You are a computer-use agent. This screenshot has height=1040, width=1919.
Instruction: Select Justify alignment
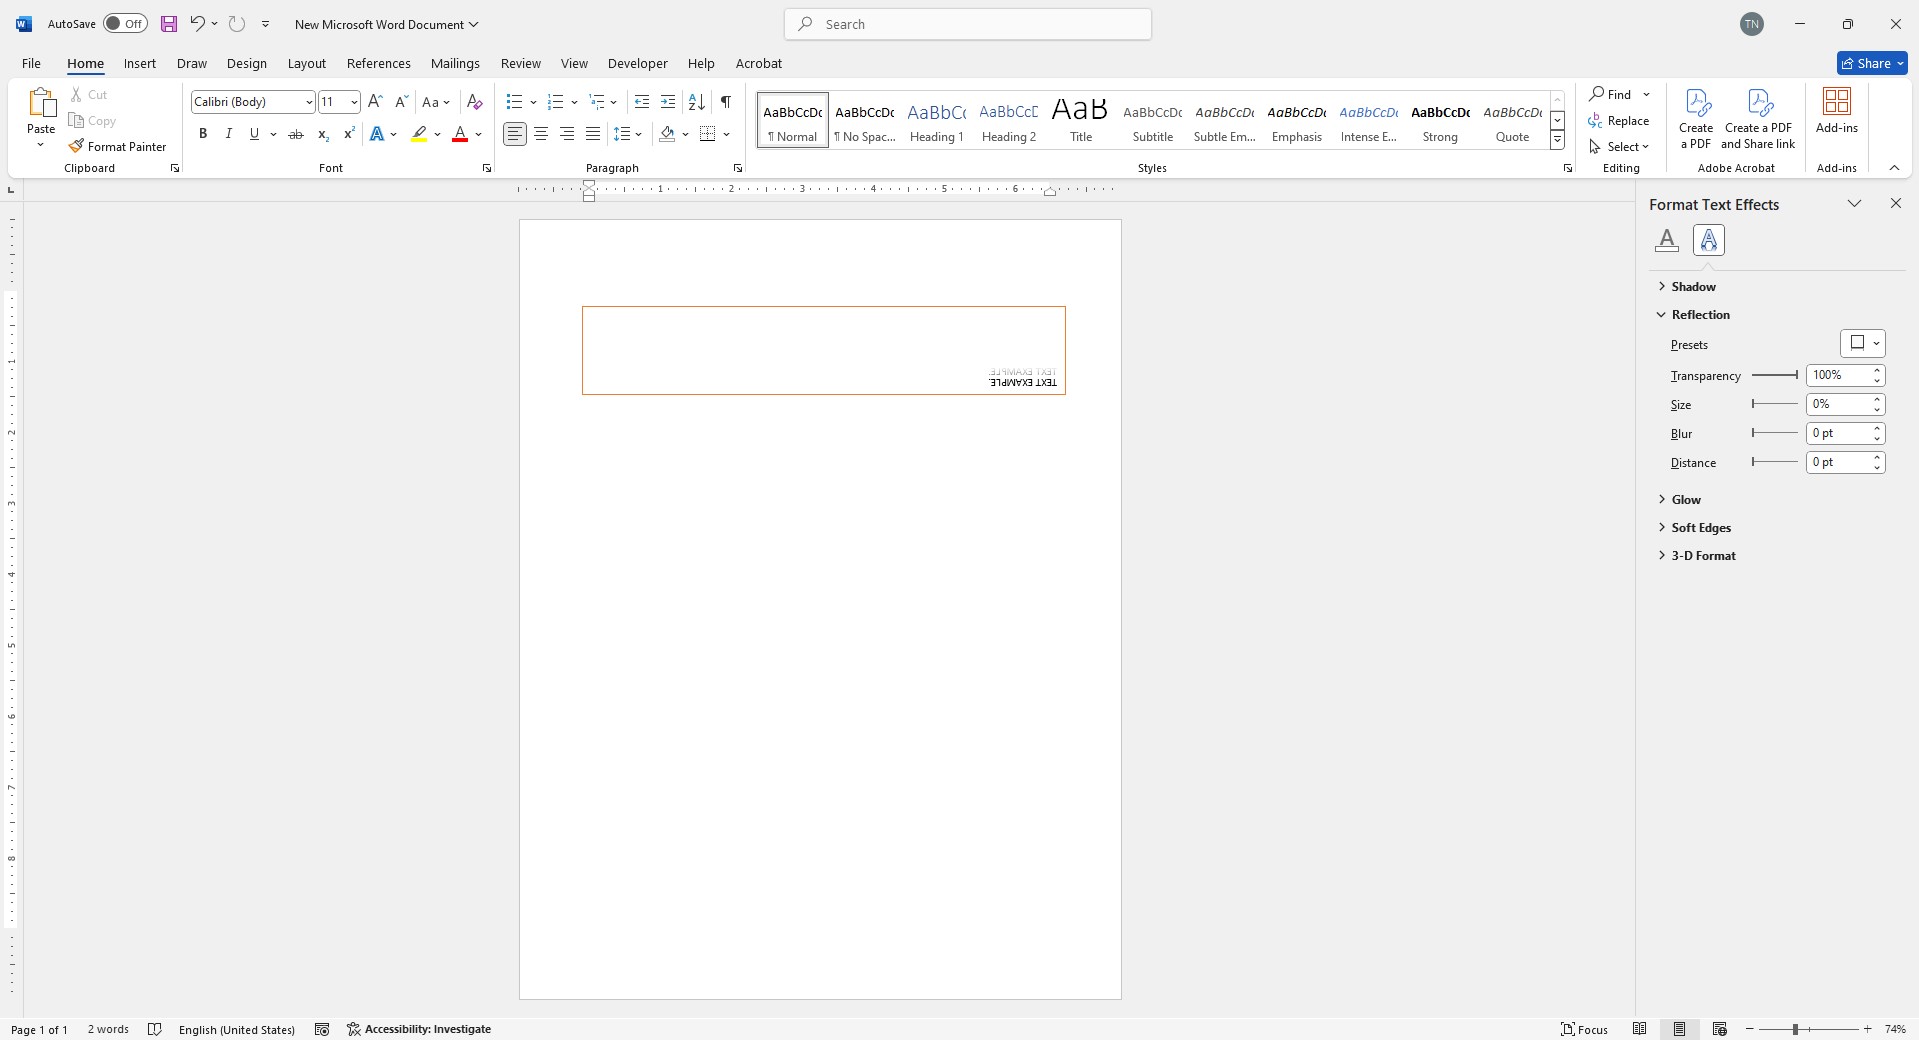[593, 134]
